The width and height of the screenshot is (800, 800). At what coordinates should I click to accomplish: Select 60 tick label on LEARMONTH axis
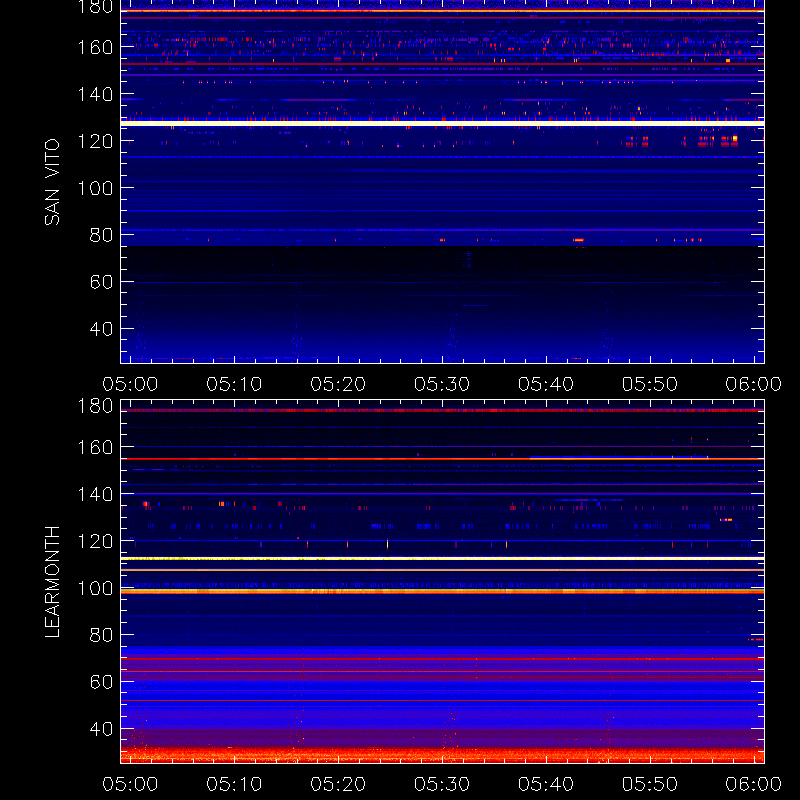click(101, 682)
